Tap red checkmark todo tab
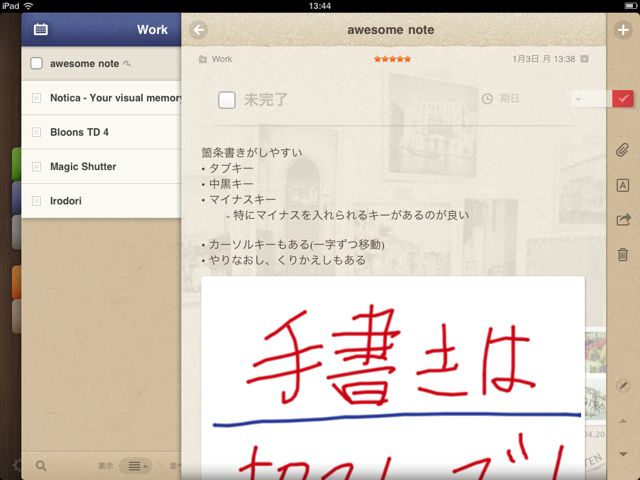Viewport: 640px width, 480px height. [623, 98]
